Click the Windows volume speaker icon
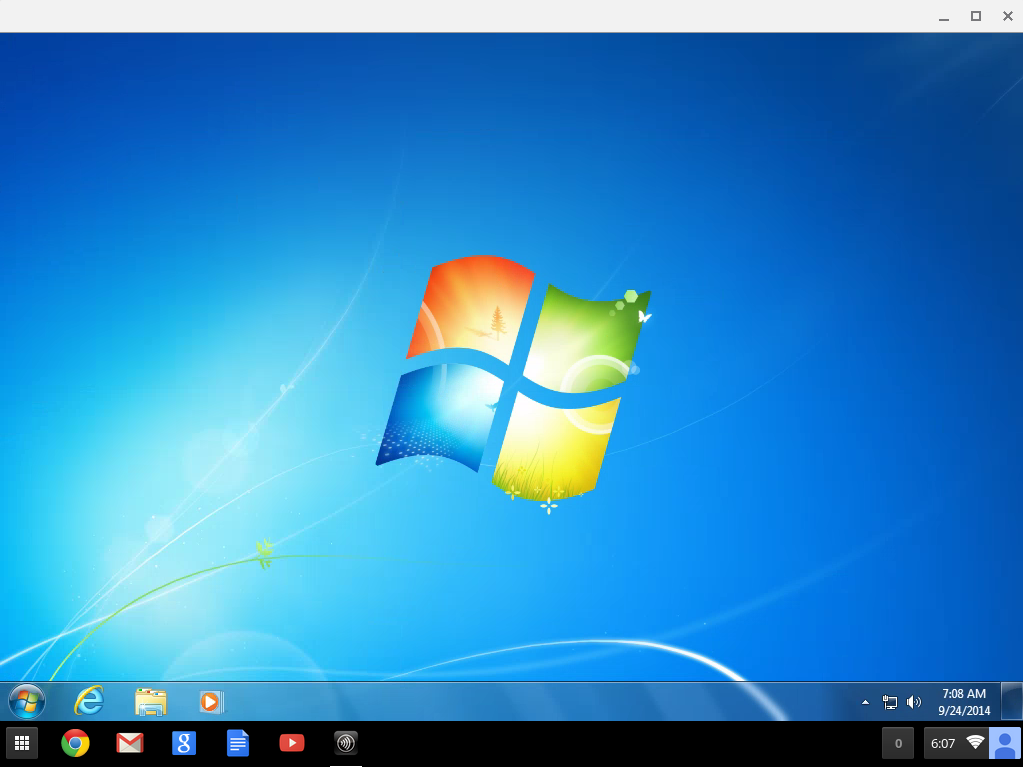Screen dimensions: 1023x767 (913, 703)
